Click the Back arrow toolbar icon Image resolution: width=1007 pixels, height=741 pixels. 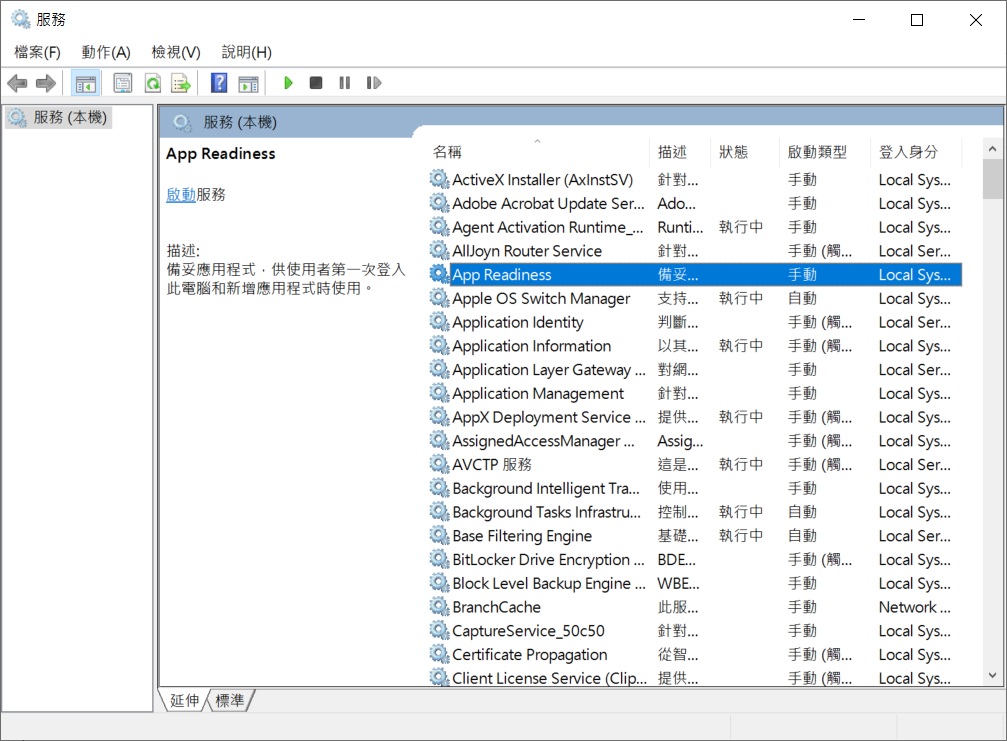coord(17,83)
